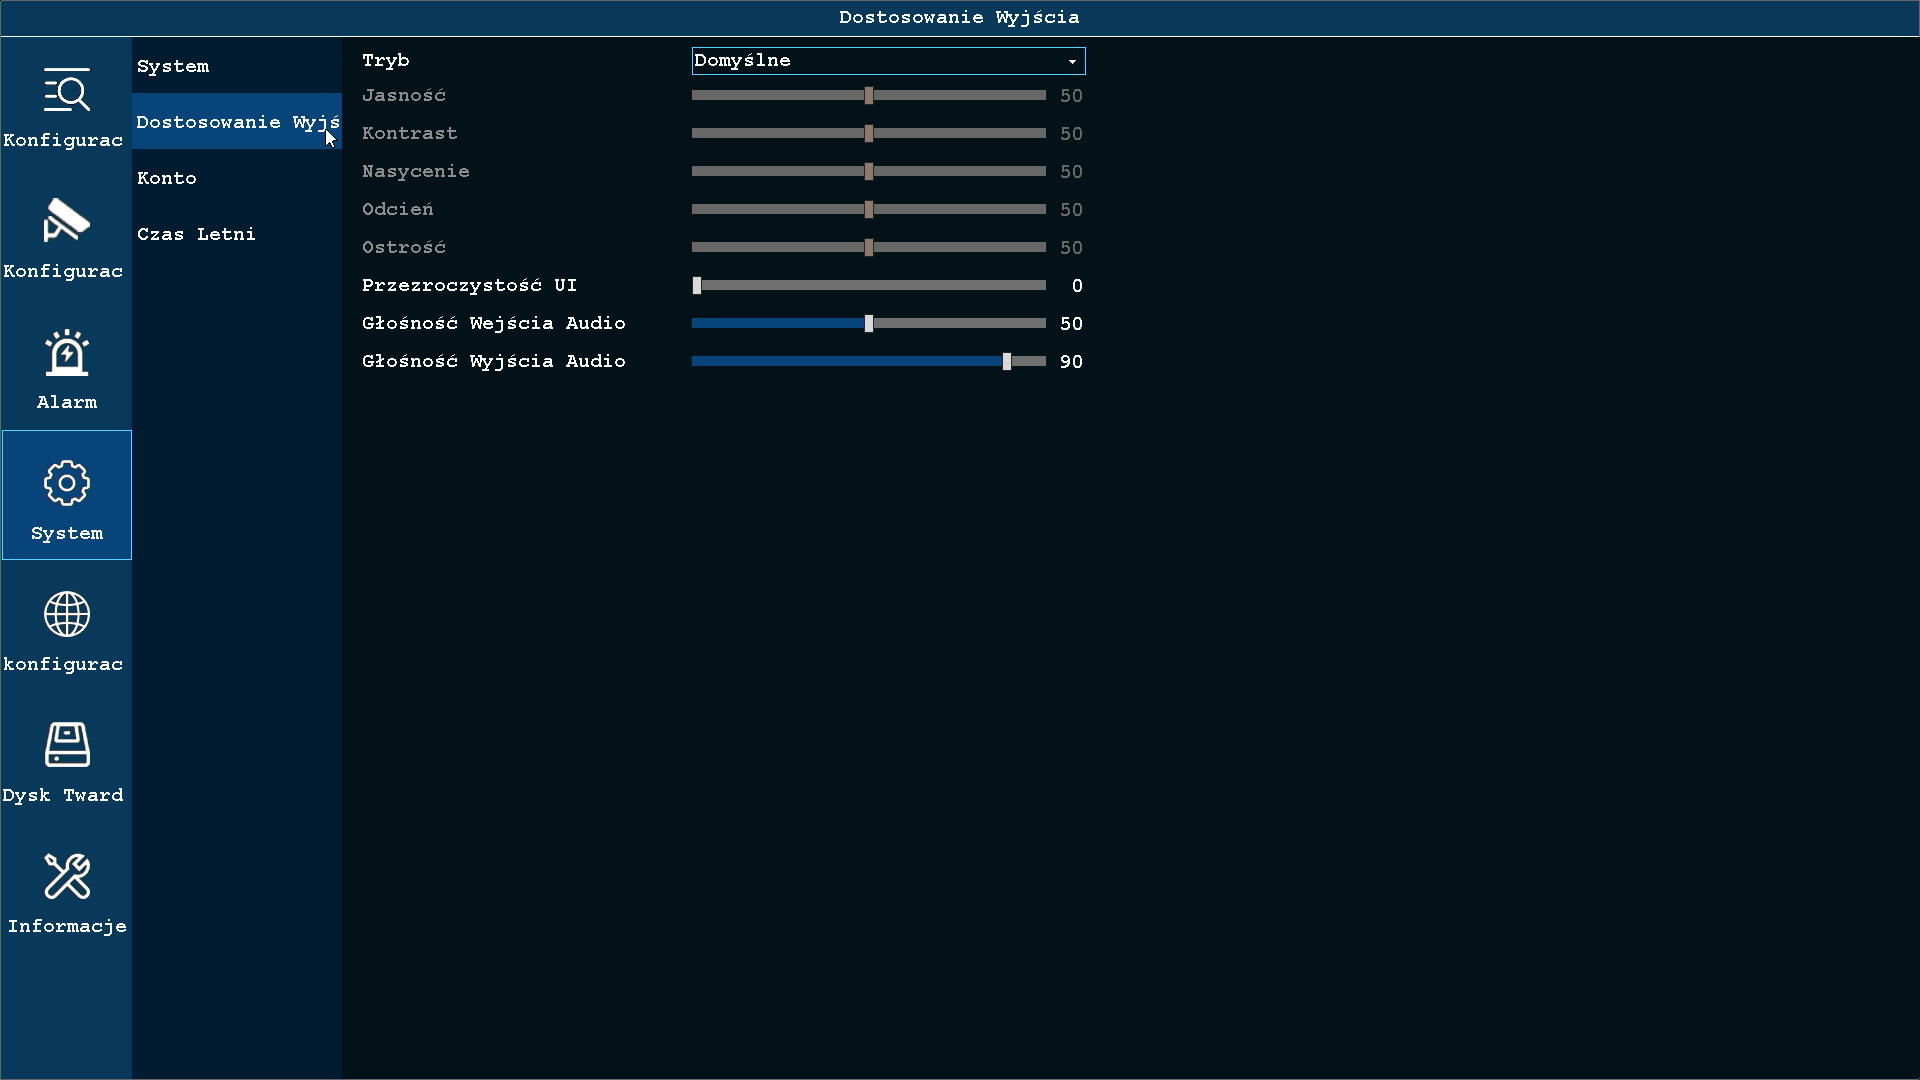
Task: Click the Głośność Wejścia Audio label
Action: (x=494, y=324)
